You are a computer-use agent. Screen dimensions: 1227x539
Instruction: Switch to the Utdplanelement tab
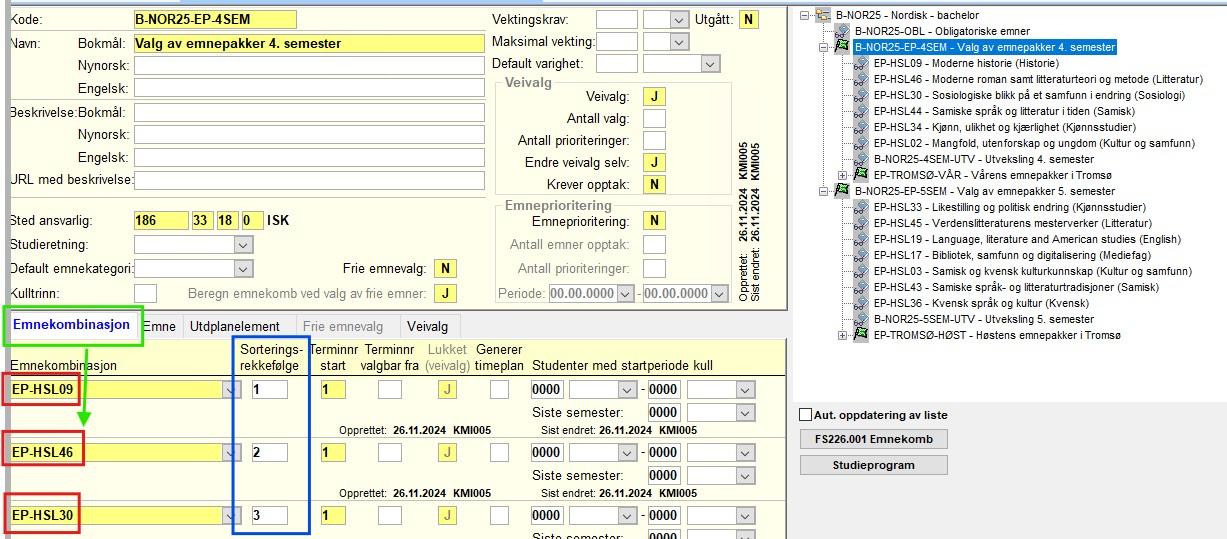pyautogui.click(x=235, y=326)
